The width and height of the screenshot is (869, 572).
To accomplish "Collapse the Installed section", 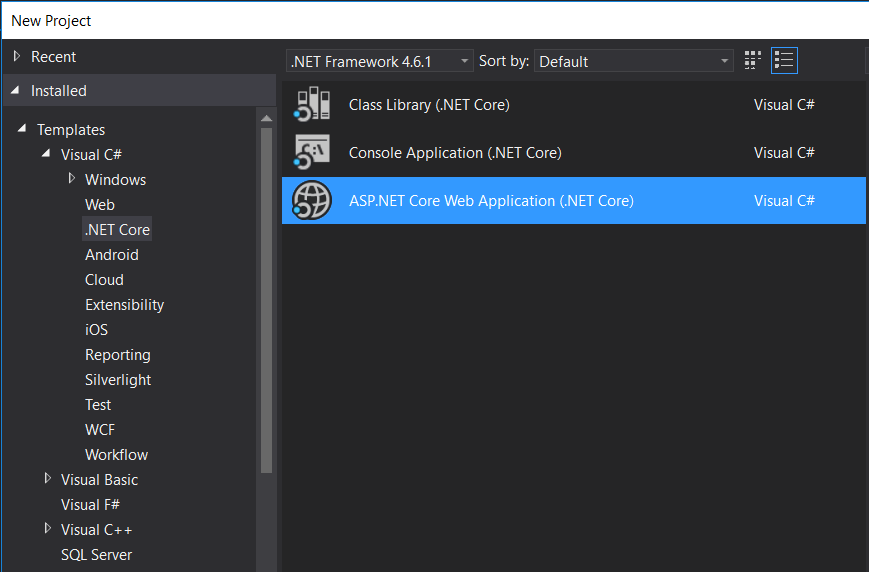I will [x=16, y=90].
